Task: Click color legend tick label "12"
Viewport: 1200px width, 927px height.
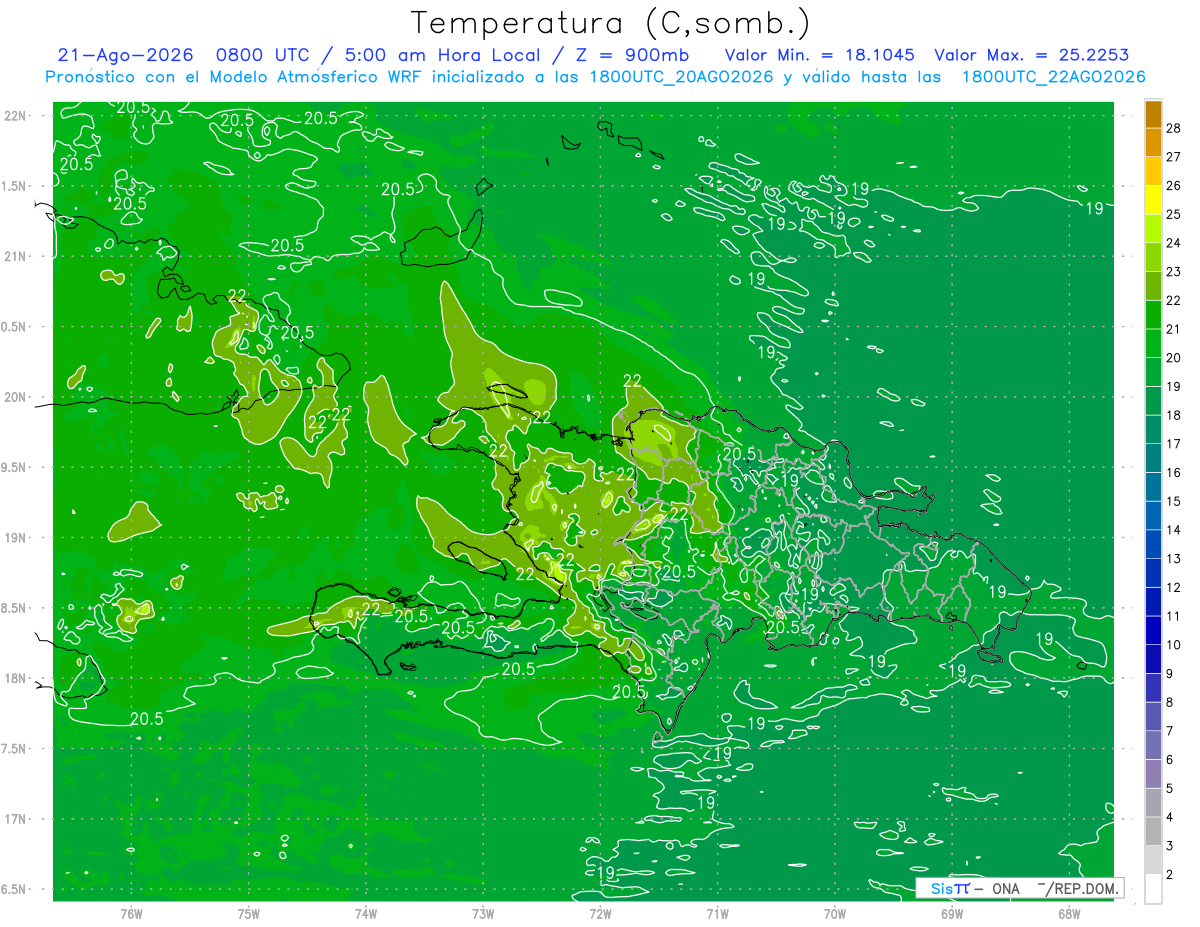Action: pos(1174,587)
